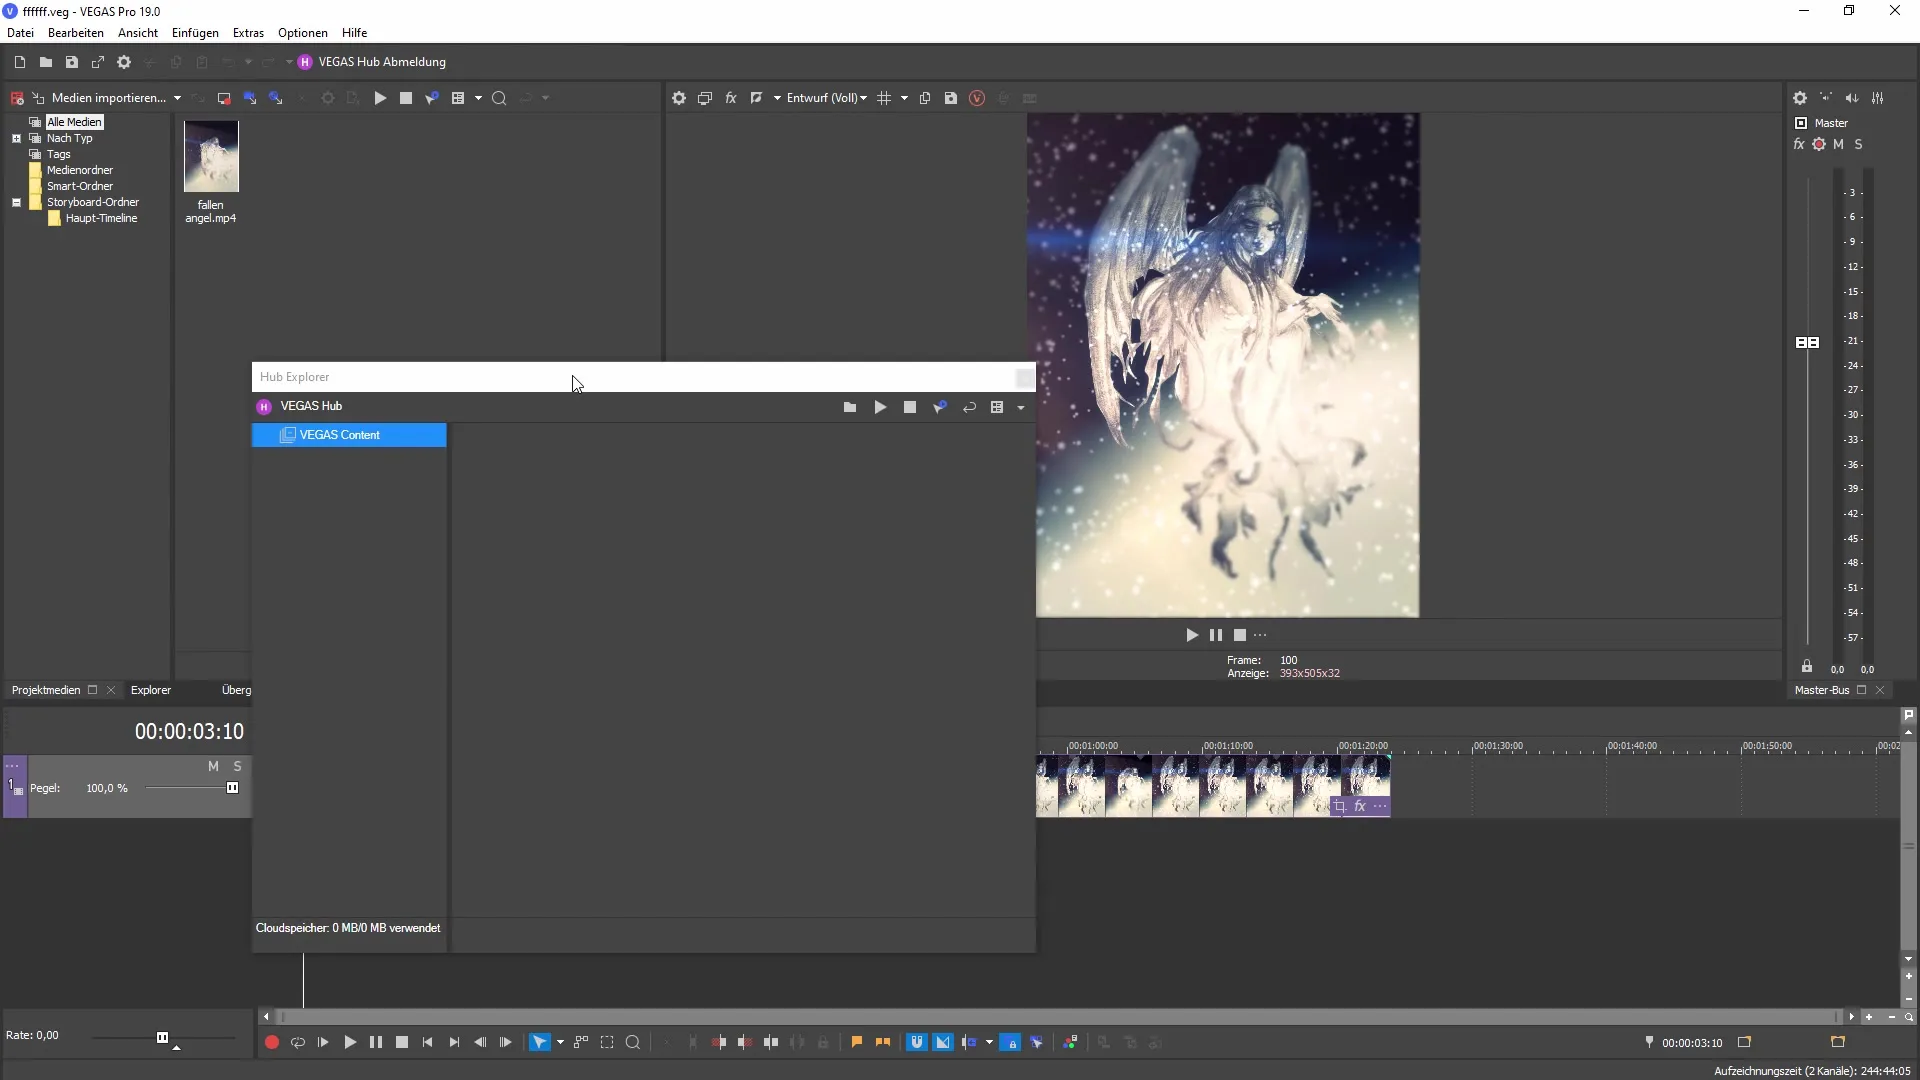This screenshot has width=1920, height=1080.
Task: Expand the Nach Typ tree node
Action: coord(16,138)
